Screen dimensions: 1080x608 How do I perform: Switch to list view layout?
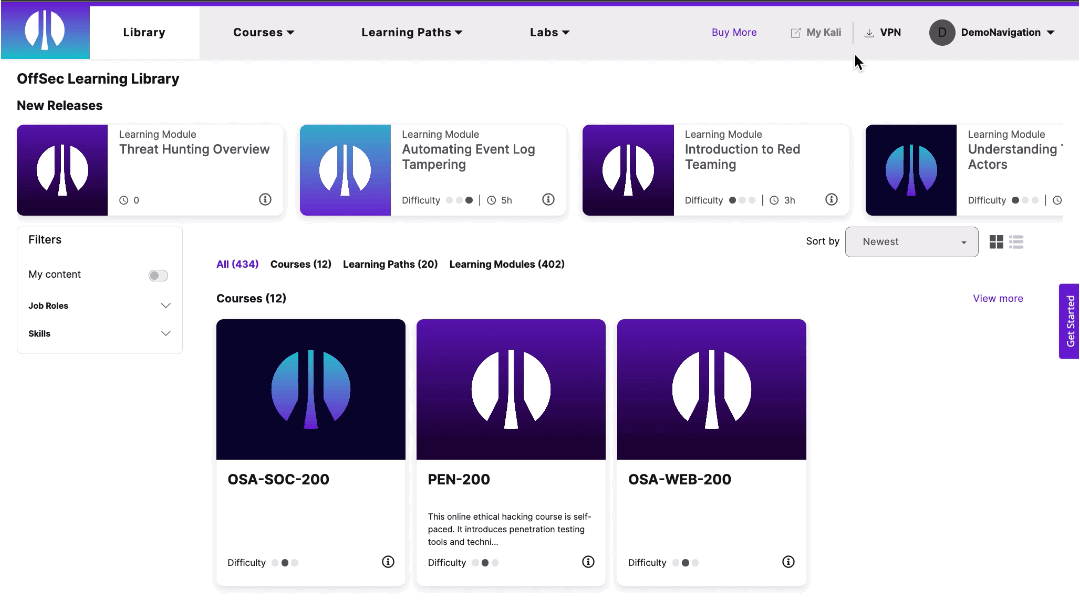pos(1016,242)
